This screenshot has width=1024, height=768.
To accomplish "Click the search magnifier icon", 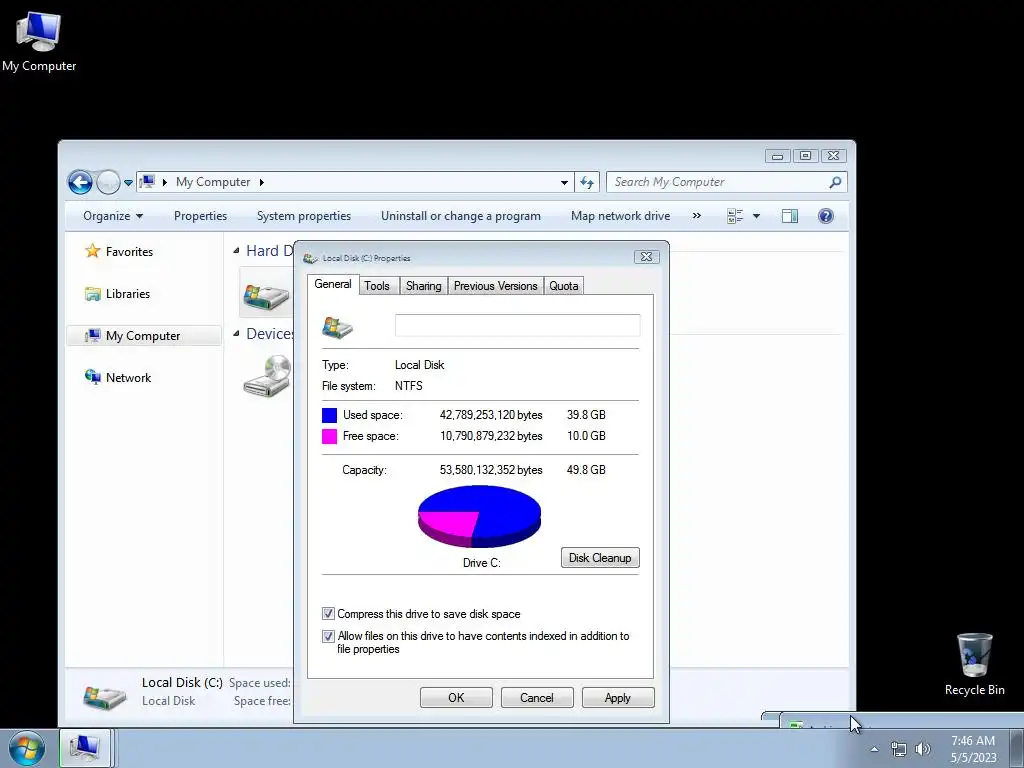I will [835, 182].
